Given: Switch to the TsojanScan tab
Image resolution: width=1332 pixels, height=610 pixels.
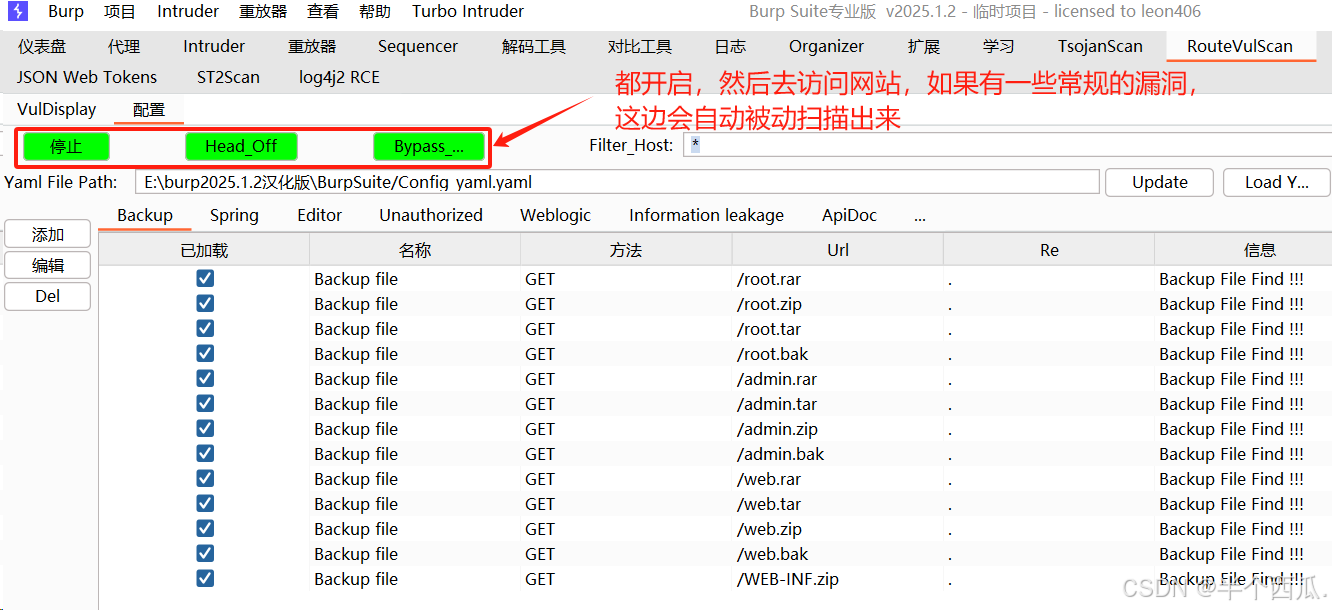Looking at the screenshot, I should 1100,46.
